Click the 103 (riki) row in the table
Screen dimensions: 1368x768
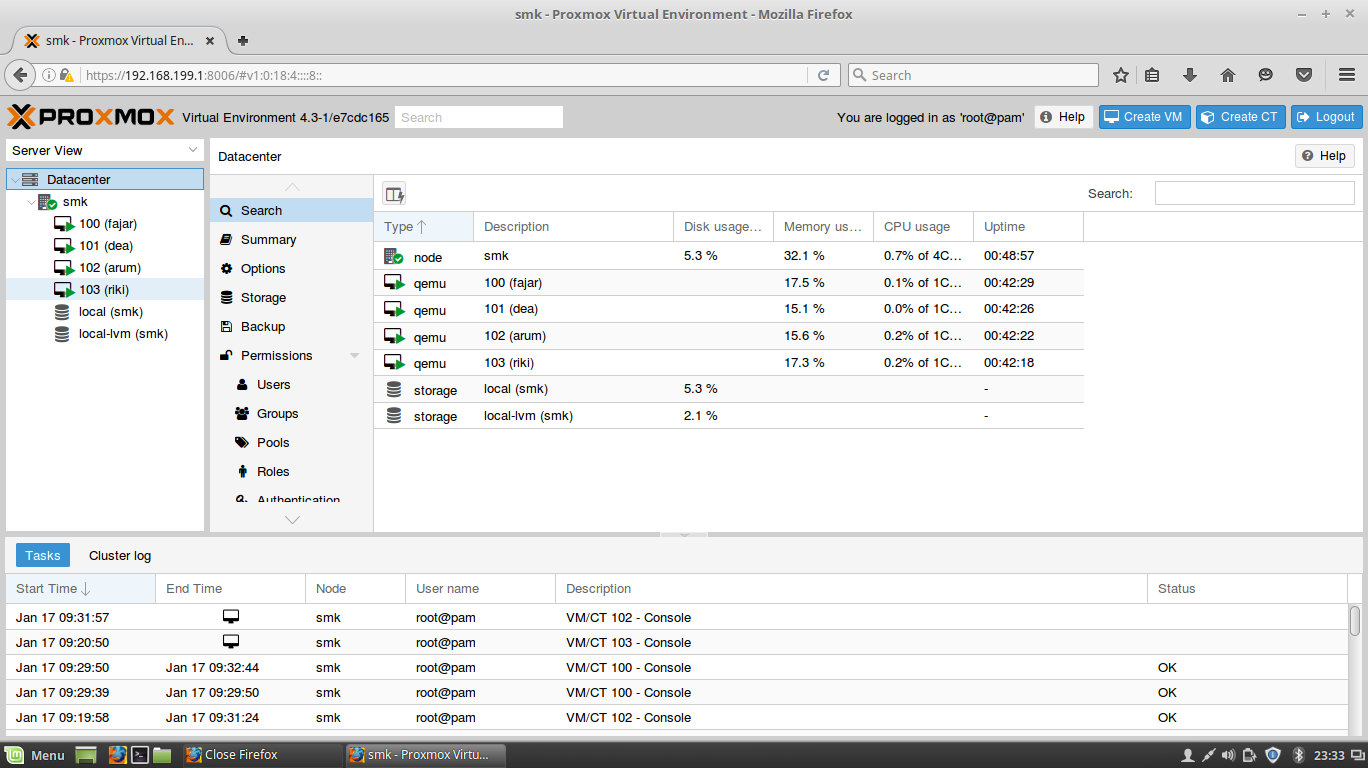coord(729,363)
